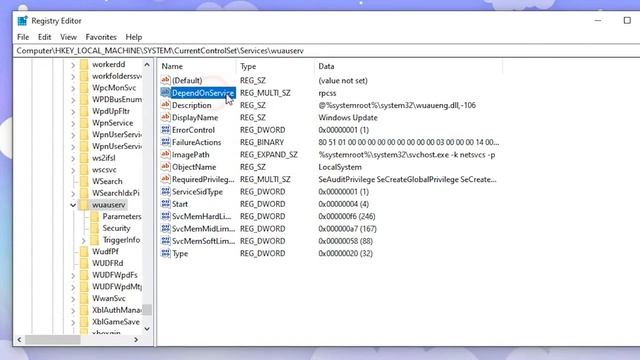Click the DisplayName value string icon

pos(165,117)
